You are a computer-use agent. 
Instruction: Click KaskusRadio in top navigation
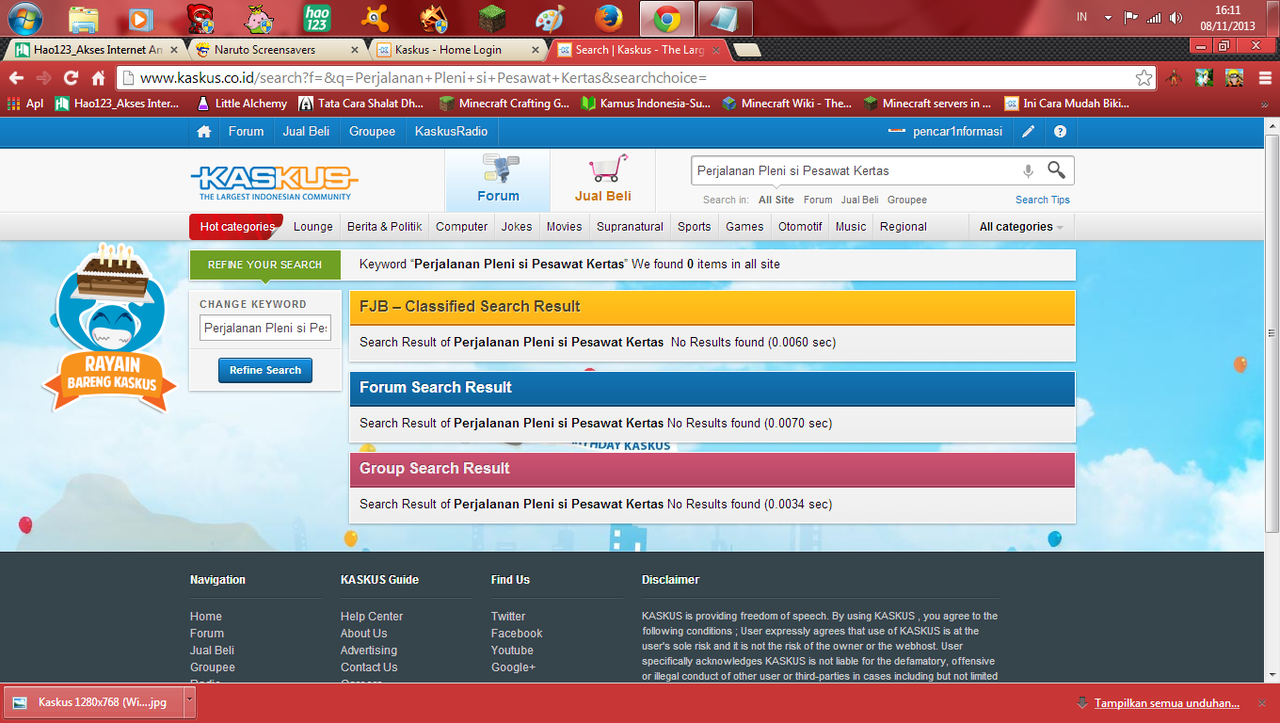pyautogui.click(x=451, y=131)
